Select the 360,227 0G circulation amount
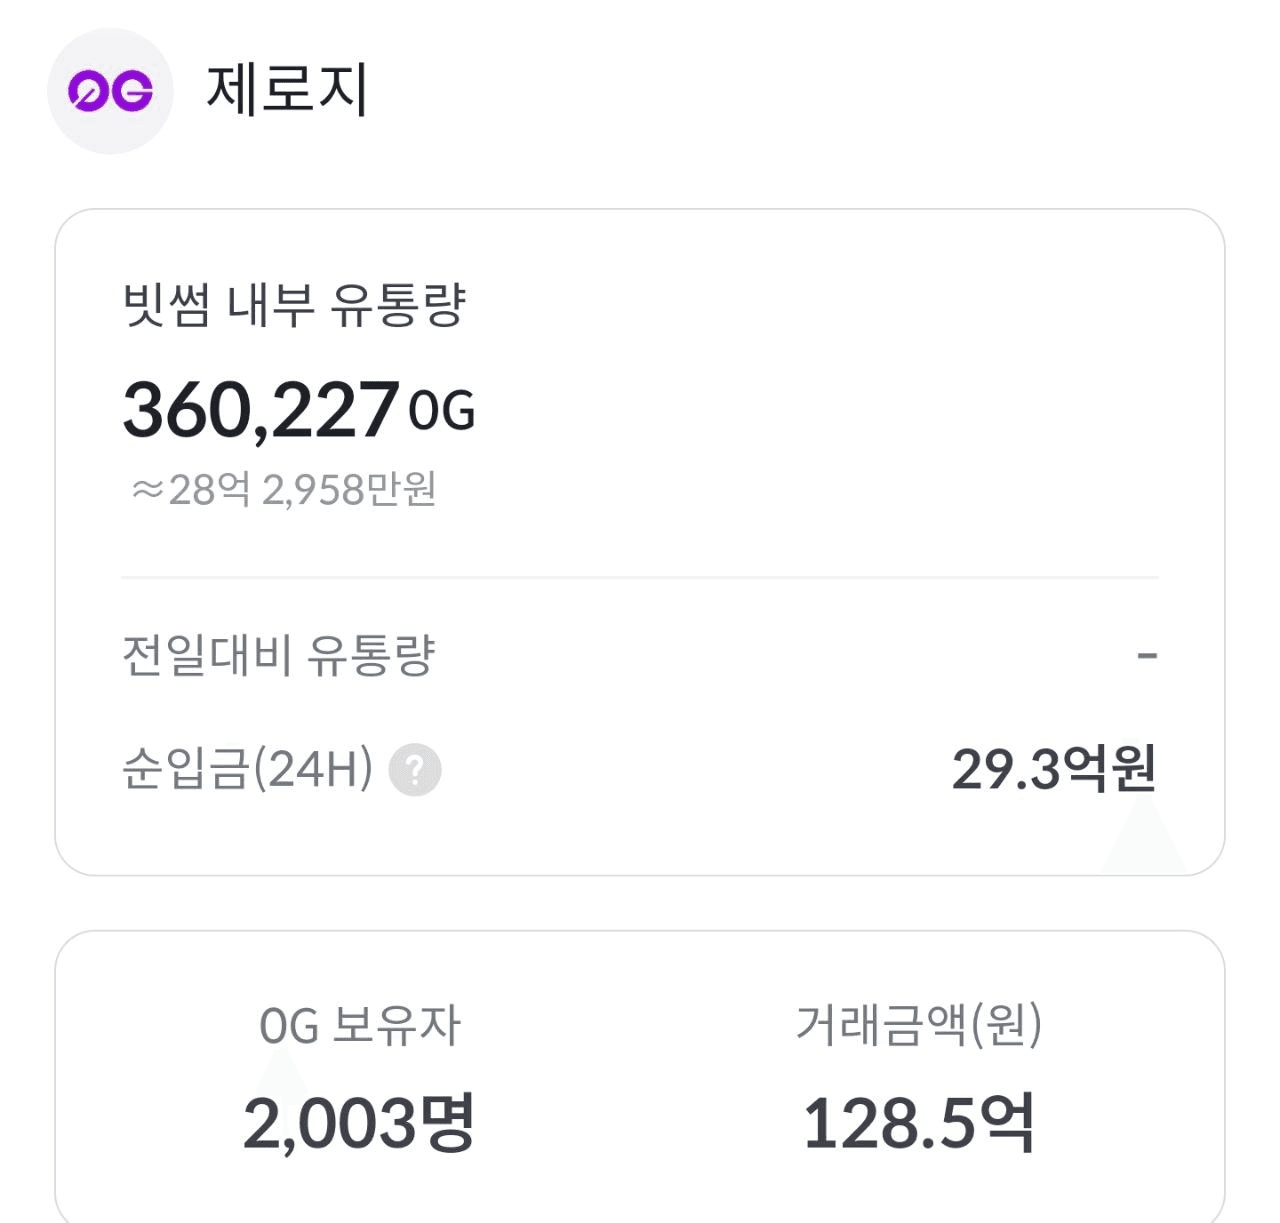Screen dimensions: 1280x1223 tap(298, 409)
